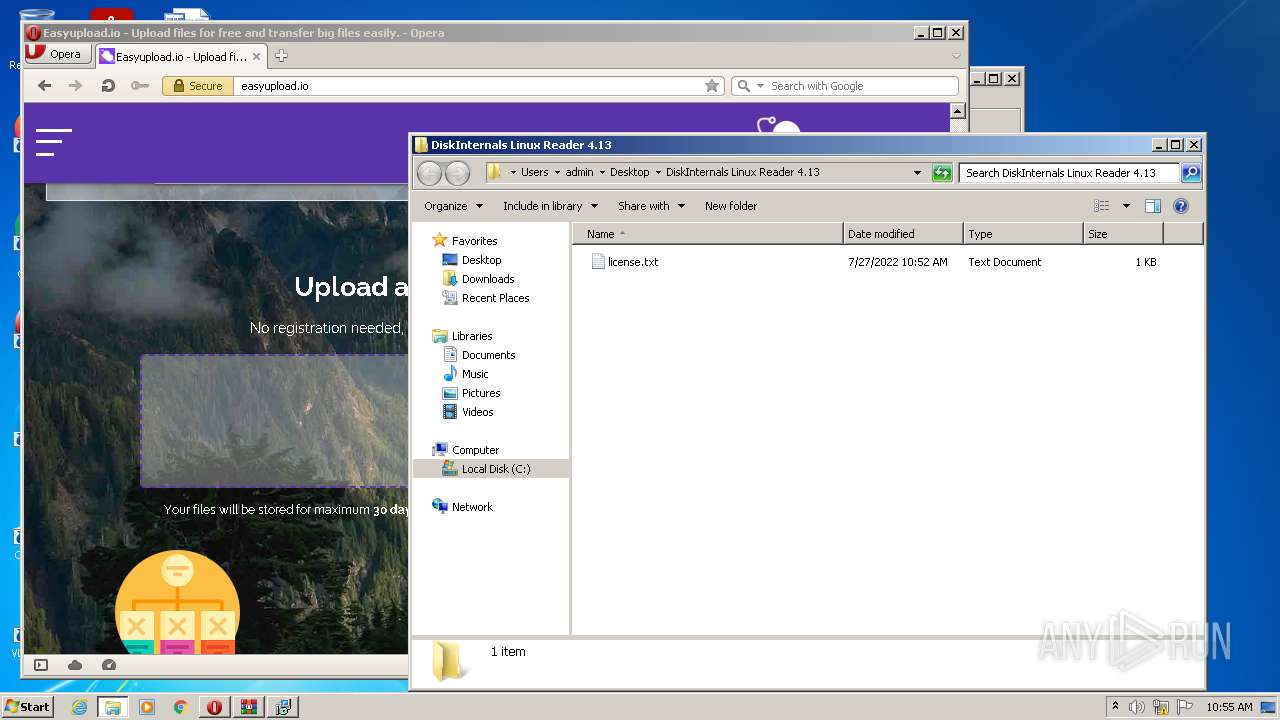Select Users in Explorer breadcrumb
This screenshot has height=720, width=1280.
coord(534,172)
